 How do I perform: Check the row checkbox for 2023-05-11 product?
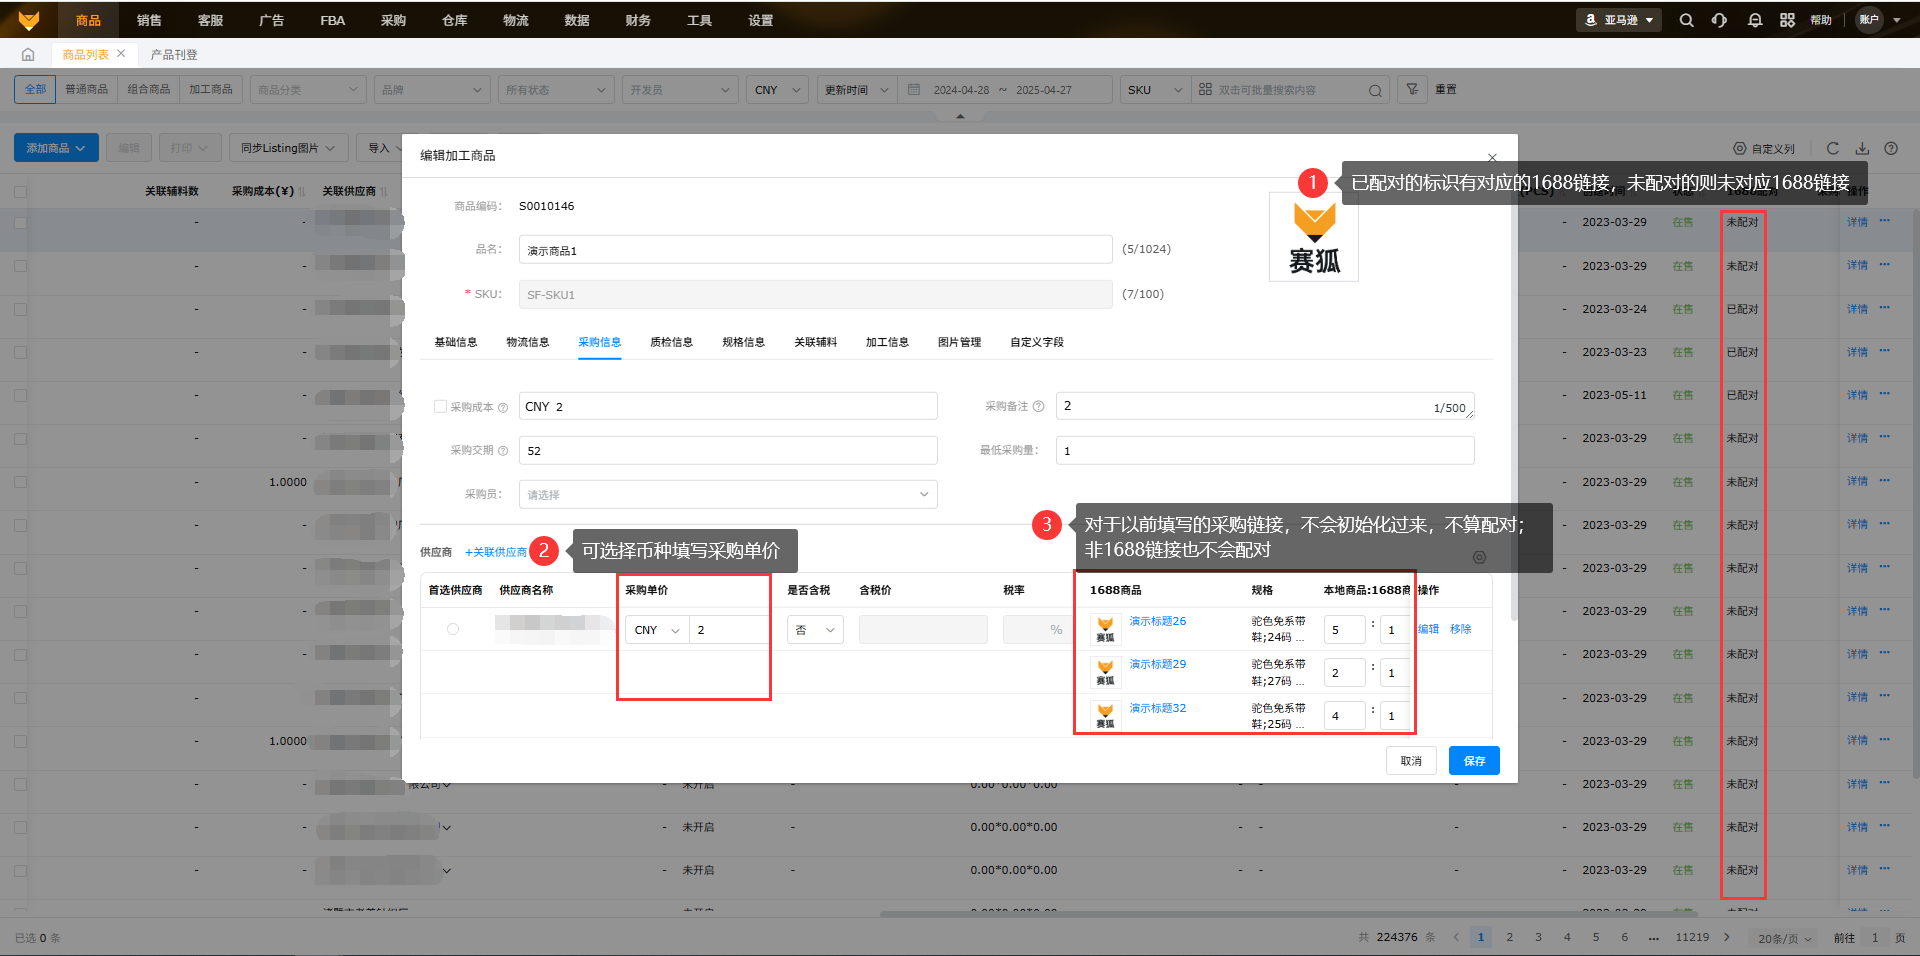click(20, 395)
